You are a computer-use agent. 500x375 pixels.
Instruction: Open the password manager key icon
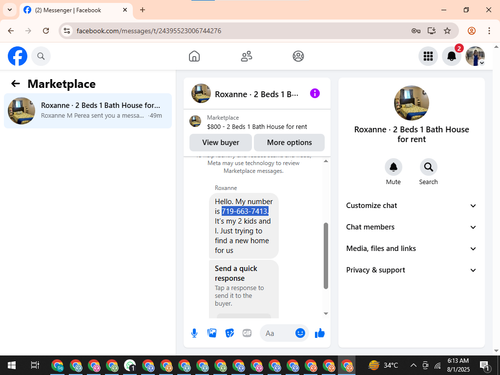[x=416, y=31]
